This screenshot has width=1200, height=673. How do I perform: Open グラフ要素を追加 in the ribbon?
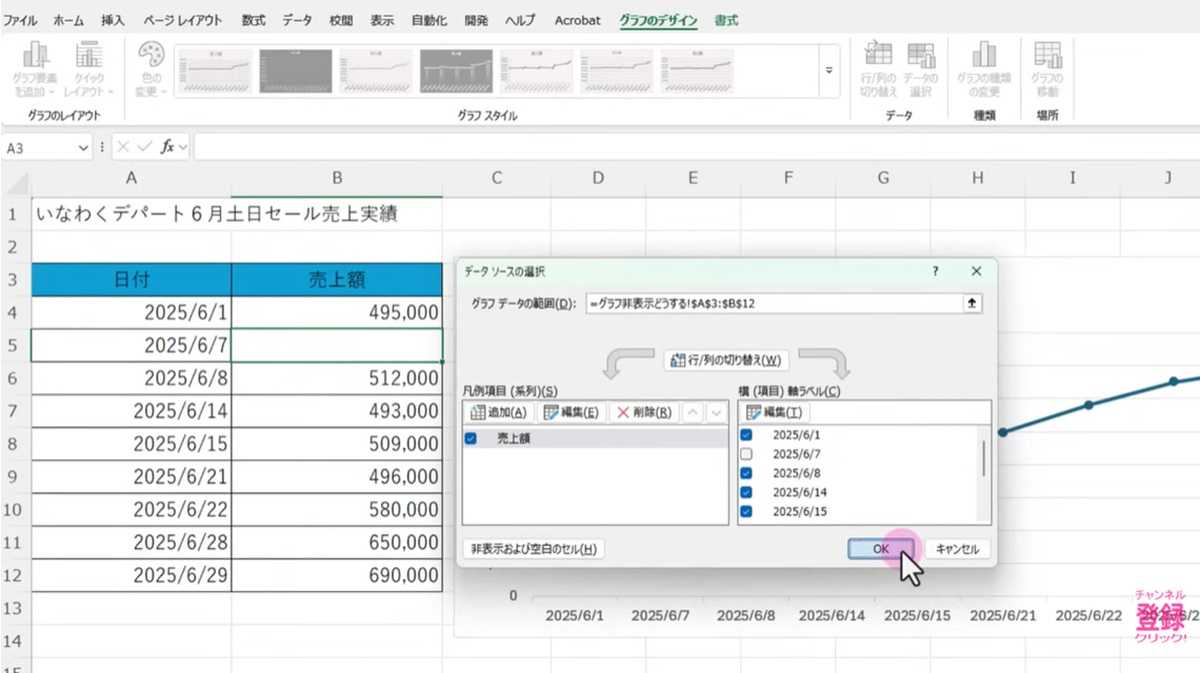click(36, 67)
